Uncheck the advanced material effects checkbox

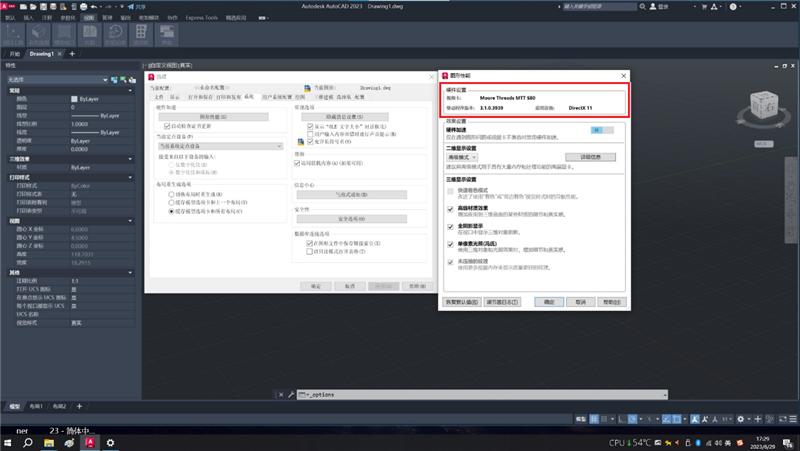coord(450,209)
